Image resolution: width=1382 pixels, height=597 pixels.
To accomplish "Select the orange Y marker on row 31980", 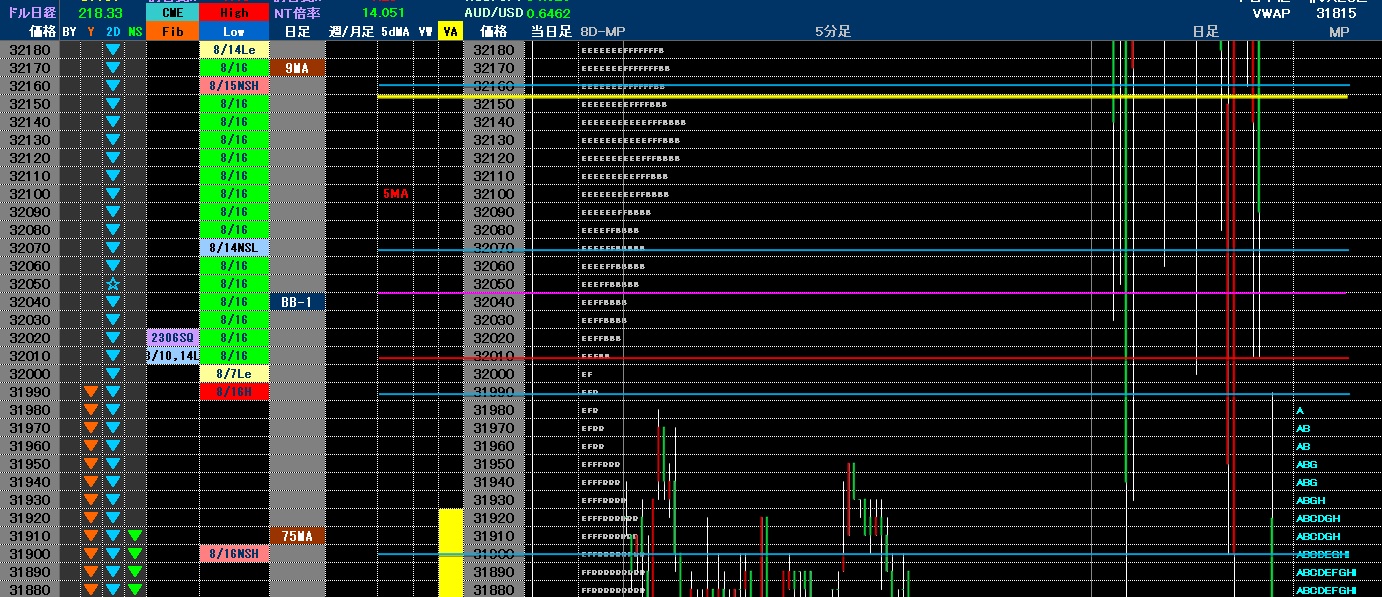I will (91, 410).
